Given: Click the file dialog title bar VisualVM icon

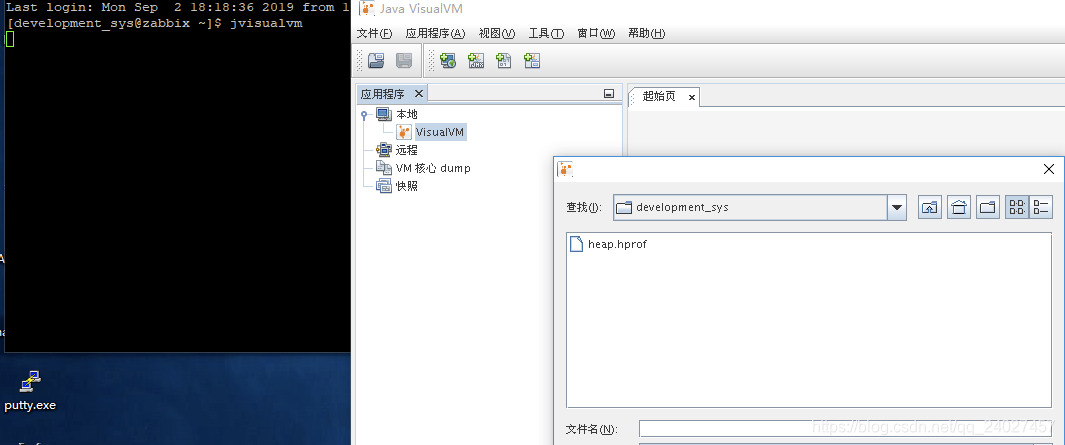Looking at the screenshot, I should pyautogui.click(x=564, y=169).
